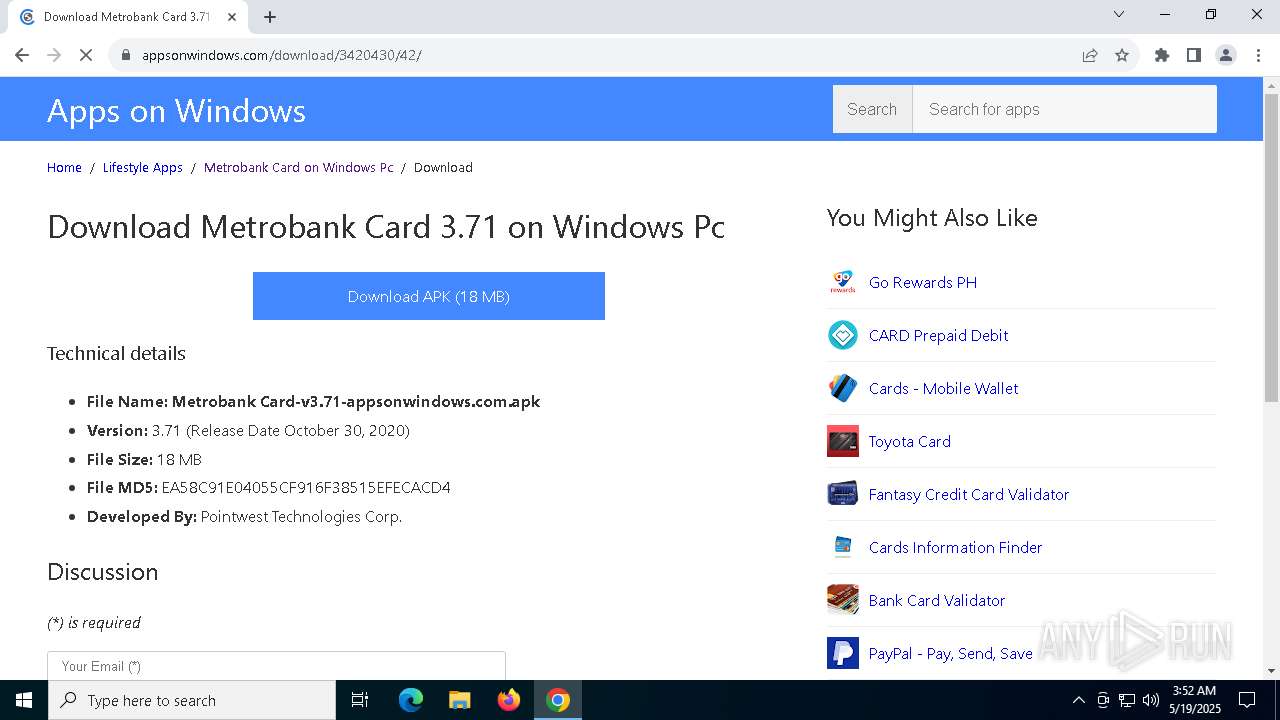
Task: Open Bank Card Validator link
Action: click(937, 600)
